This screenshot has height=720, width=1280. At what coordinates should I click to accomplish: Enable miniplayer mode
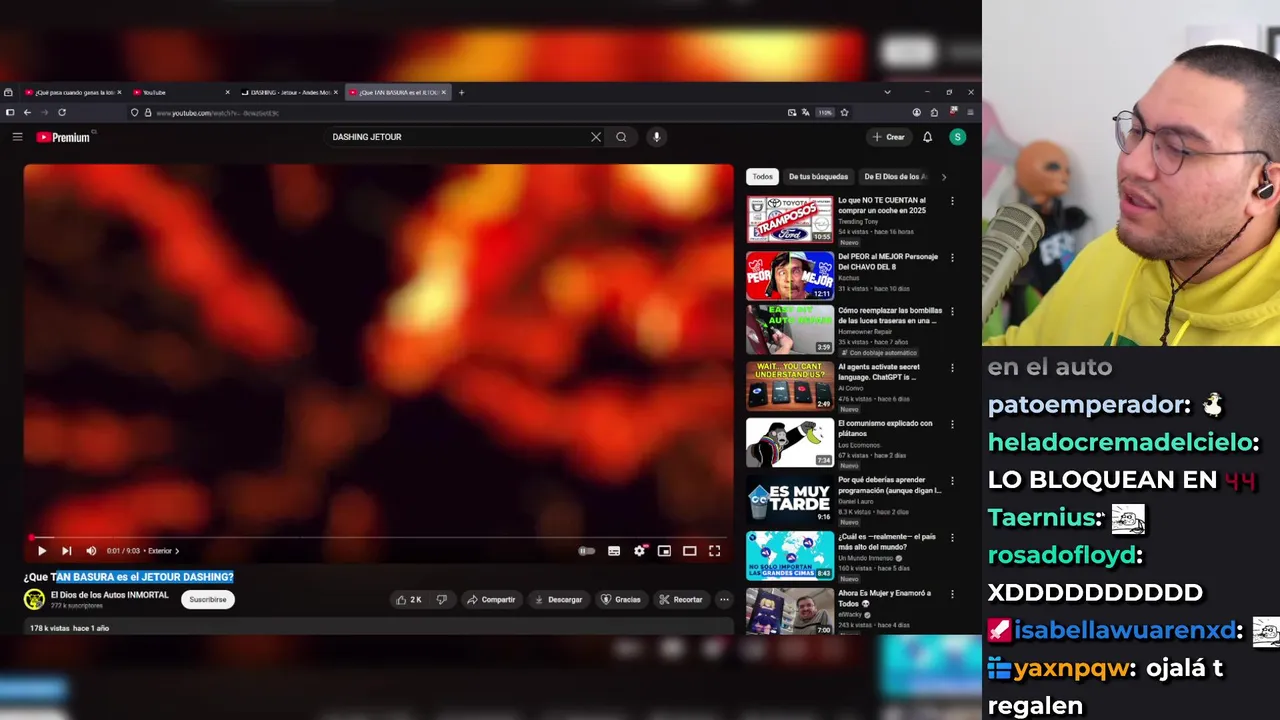[x=664, y=551]
